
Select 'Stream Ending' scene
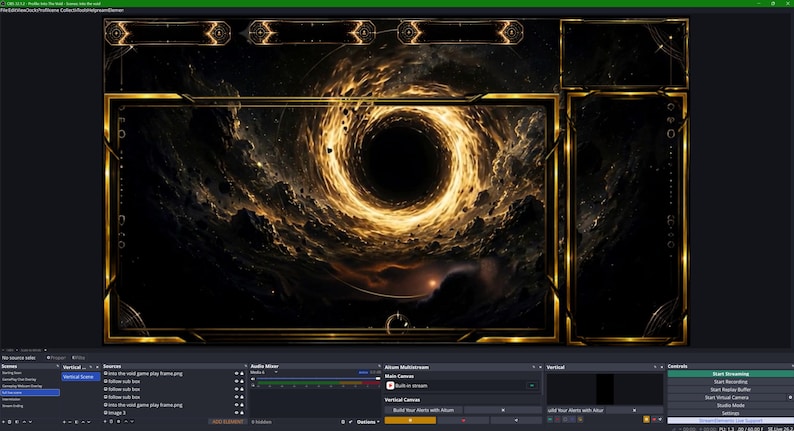[13, 406]
